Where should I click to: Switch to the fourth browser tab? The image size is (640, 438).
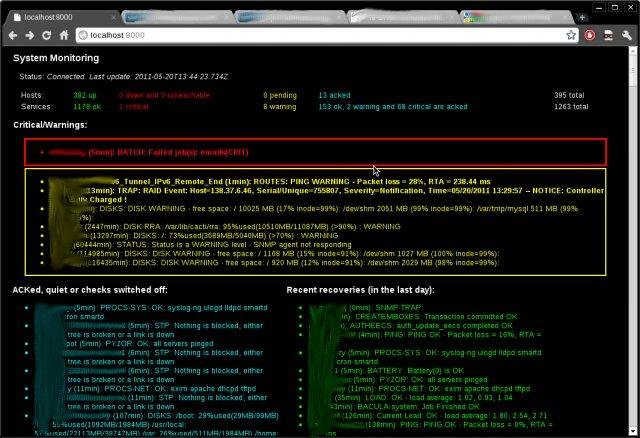click(x=403, y=17)
